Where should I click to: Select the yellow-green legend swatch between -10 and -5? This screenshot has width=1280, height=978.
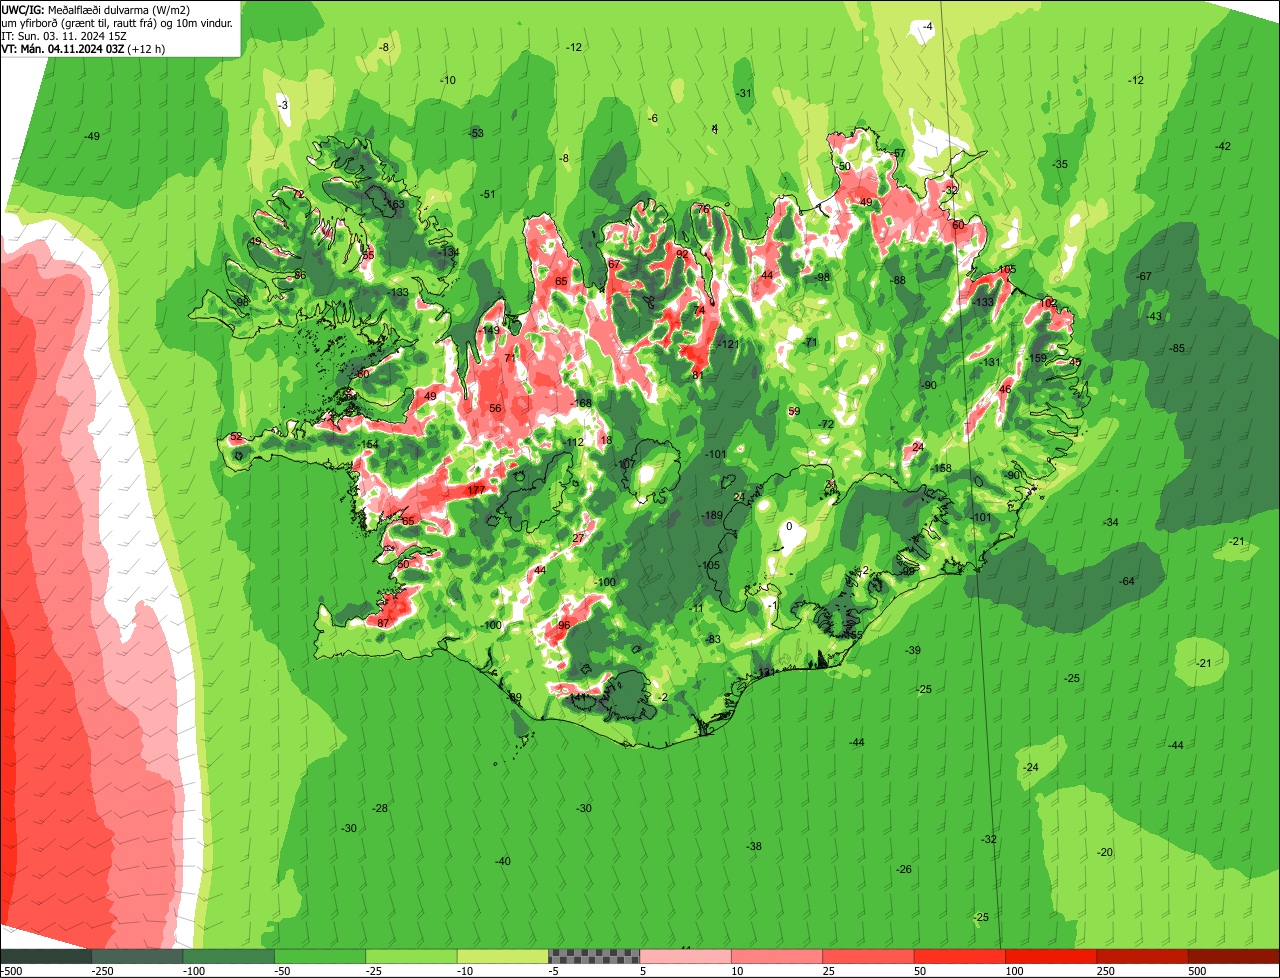(x=503, y=956)
